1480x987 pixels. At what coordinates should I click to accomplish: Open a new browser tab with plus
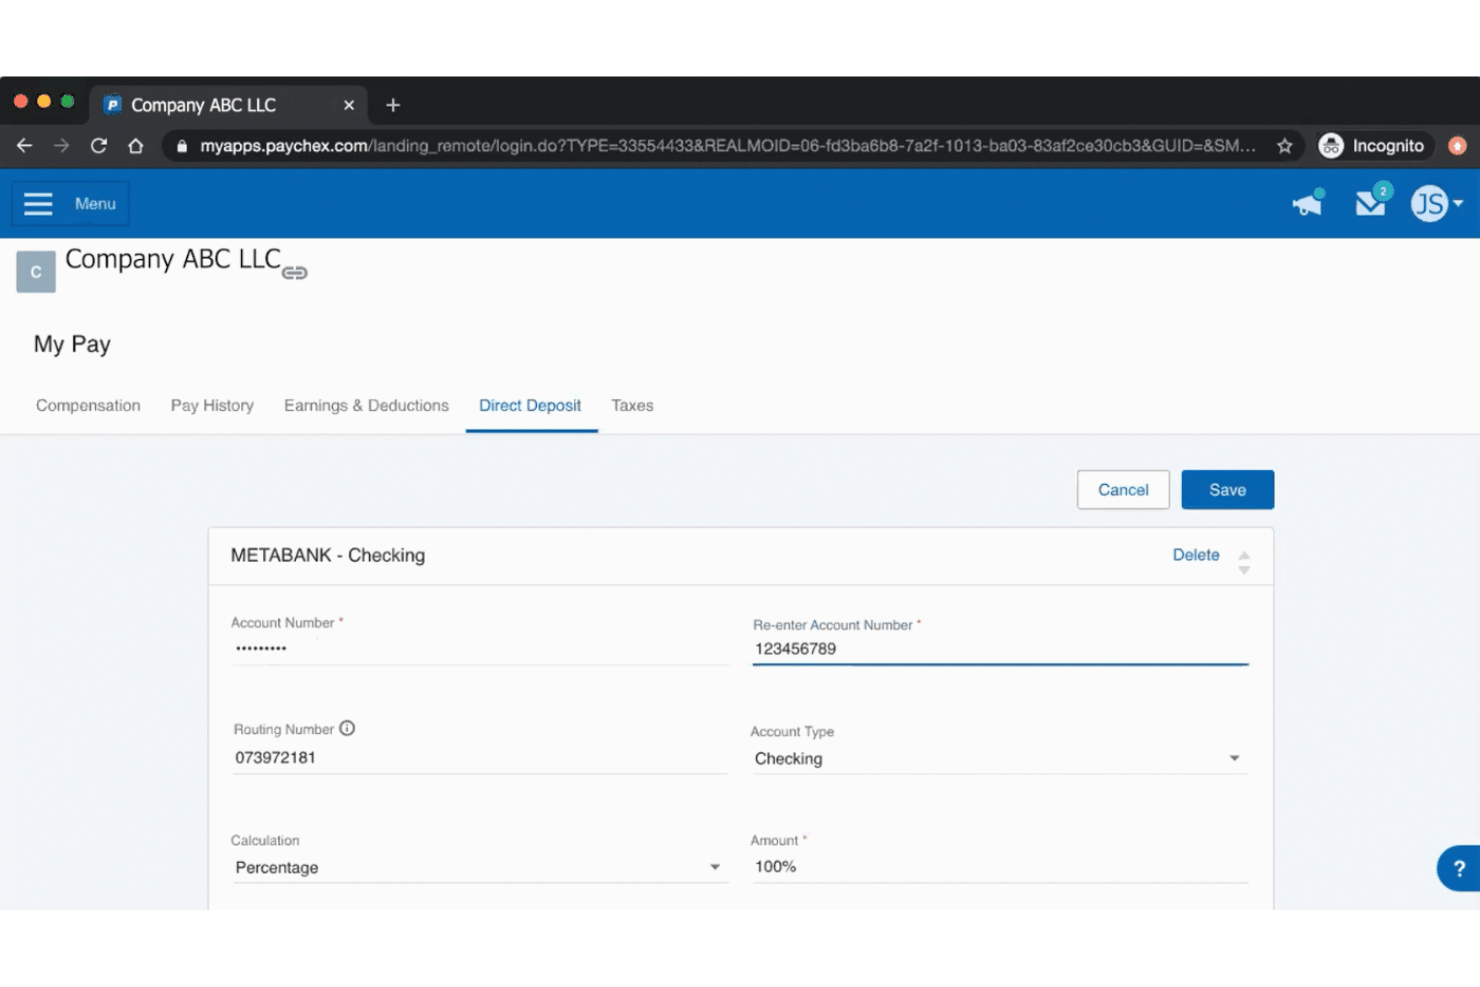pyautogui.click(x=393, y=105)
